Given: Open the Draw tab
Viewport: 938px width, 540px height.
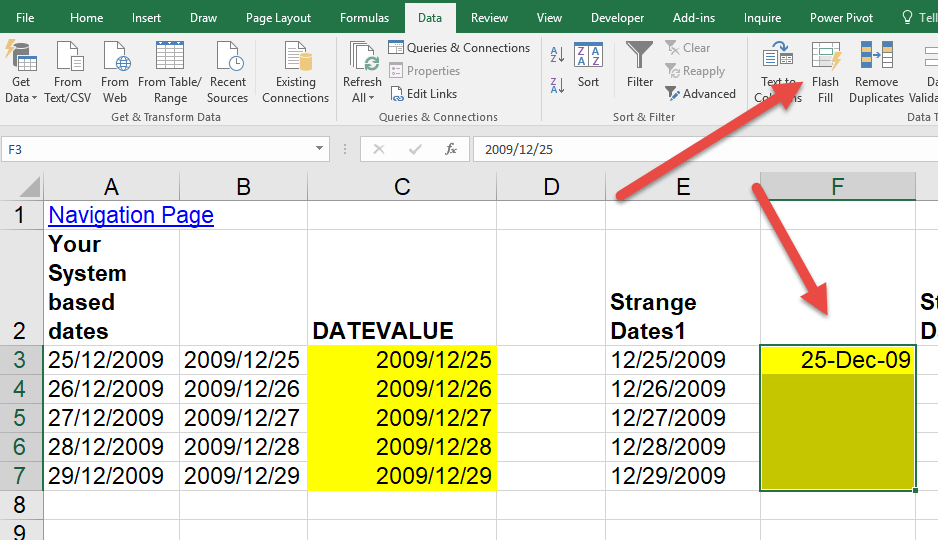Looking at the screenshot, I should coord(203,18).
